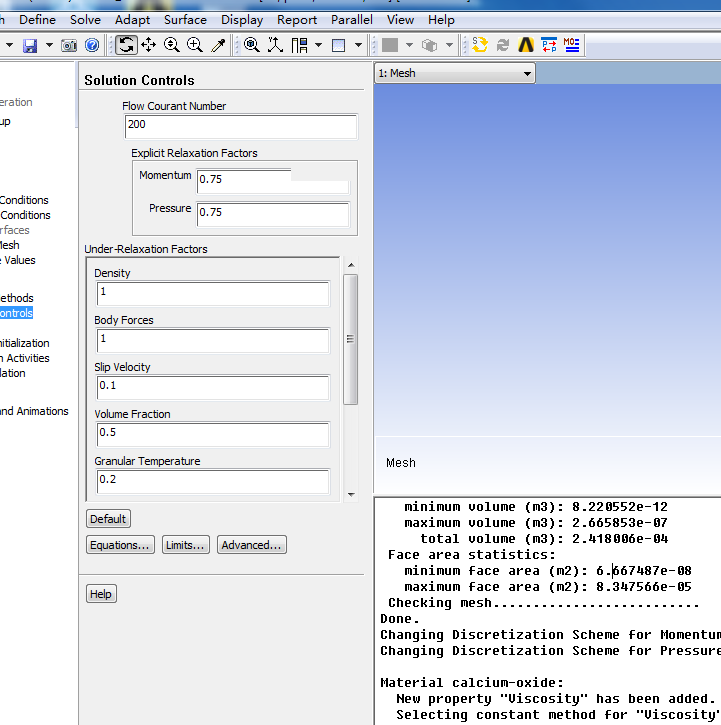Click the Equations... button

[120, 545]
